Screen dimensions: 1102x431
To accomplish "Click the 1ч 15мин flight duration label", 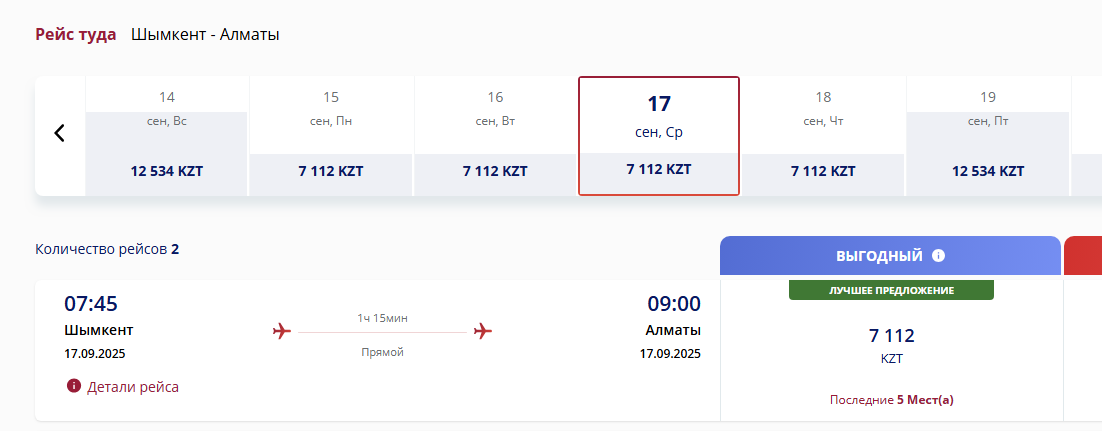I will tap(382, 319).
